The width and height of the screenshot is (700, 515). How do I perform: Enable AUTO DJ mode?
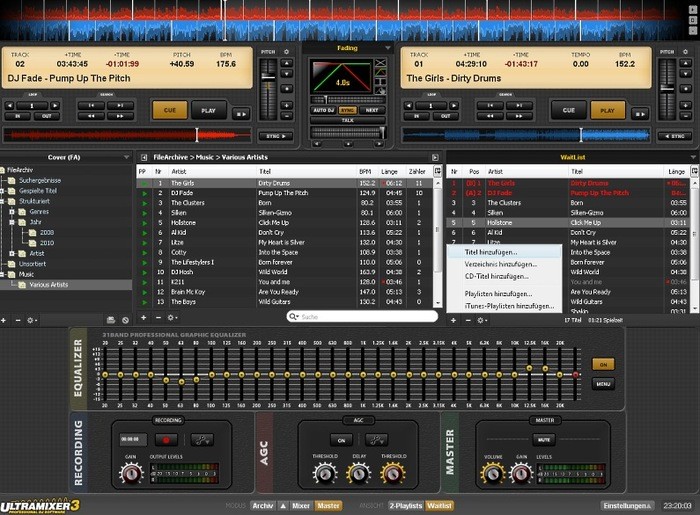(x=323, y=110)
